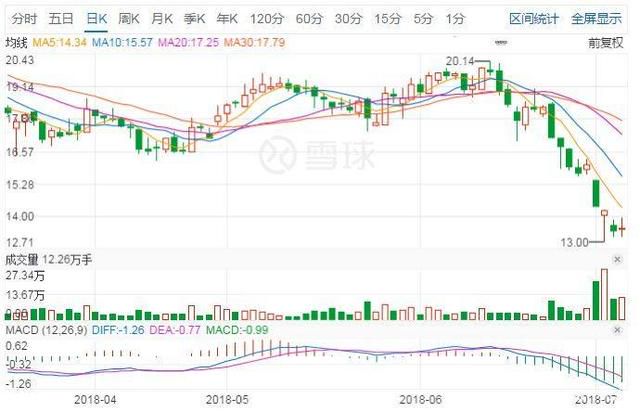Open 区间统计 range statistics

pyautogui.click(x=534, y=18)
